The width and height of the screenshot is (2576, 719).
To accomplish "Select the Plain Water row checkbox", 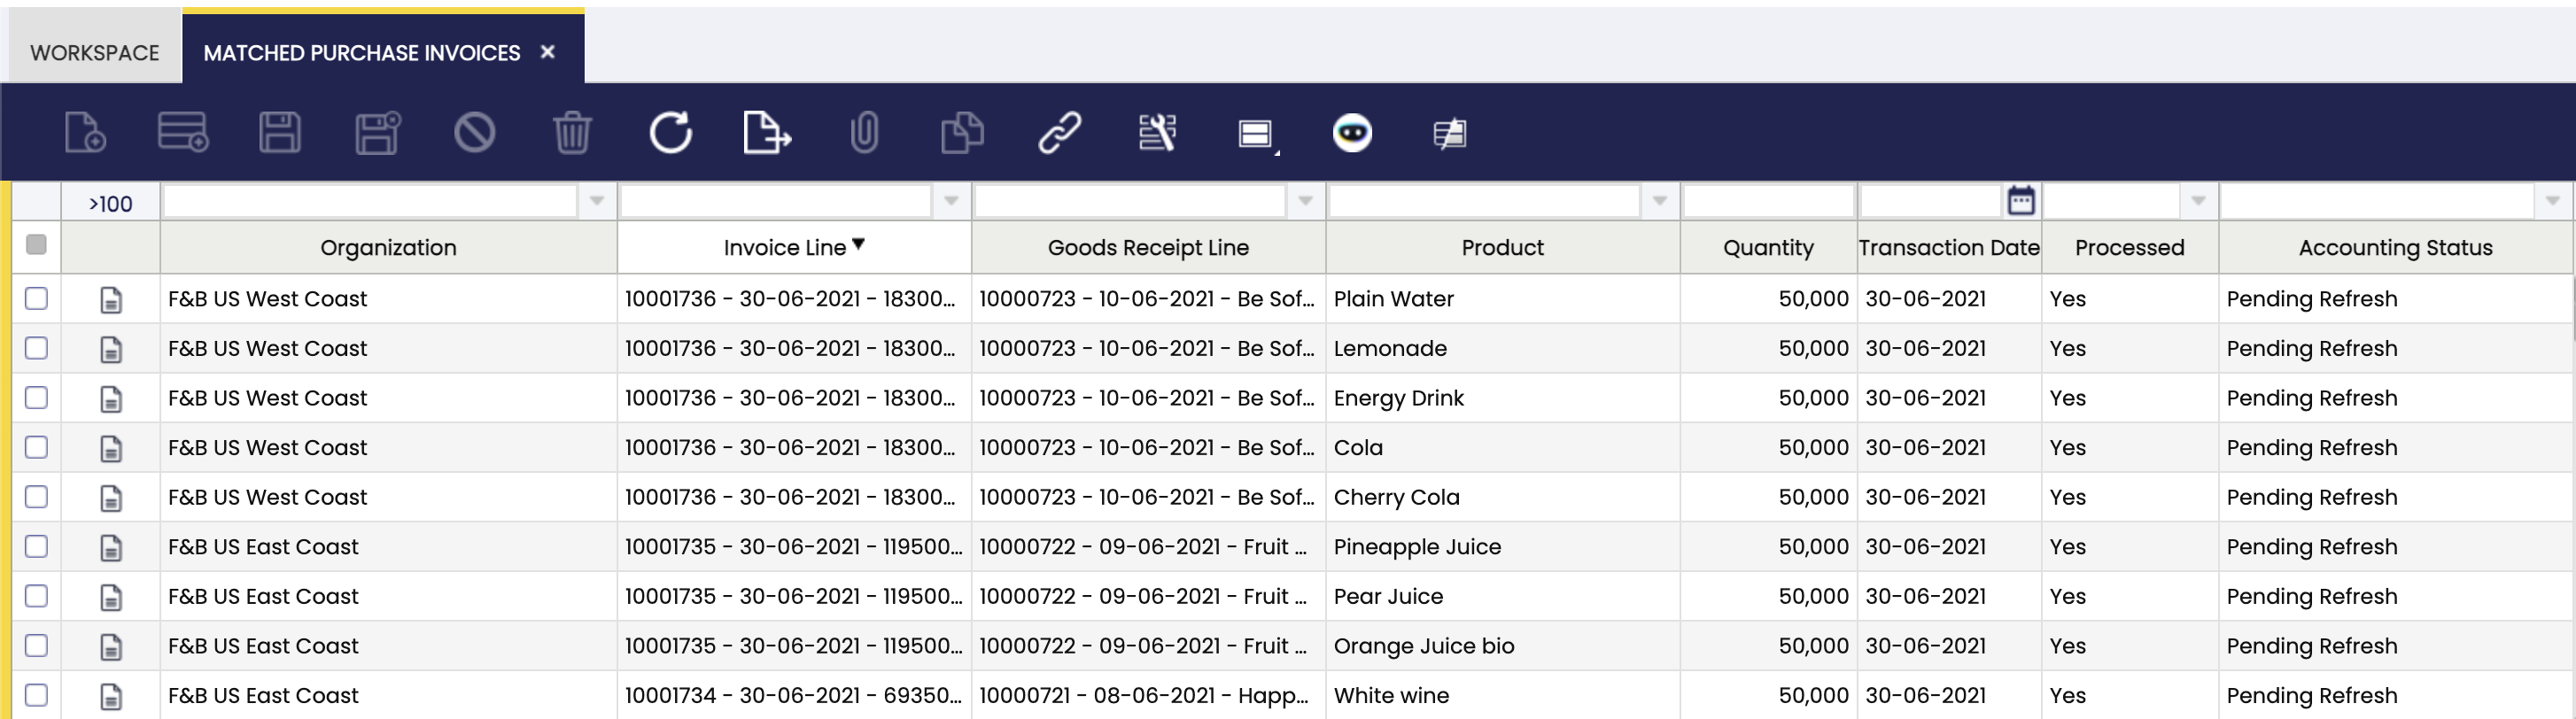I will coord(36,298).
